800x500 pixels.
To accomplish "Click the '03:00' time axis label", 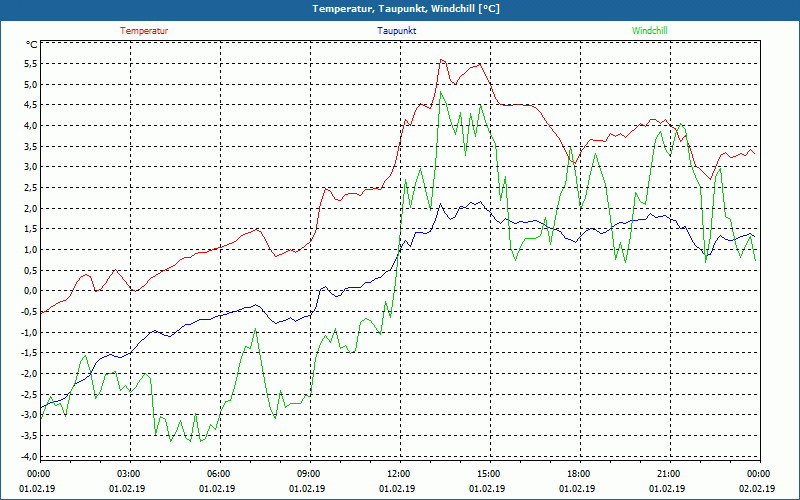I will [x=128, y=473].
